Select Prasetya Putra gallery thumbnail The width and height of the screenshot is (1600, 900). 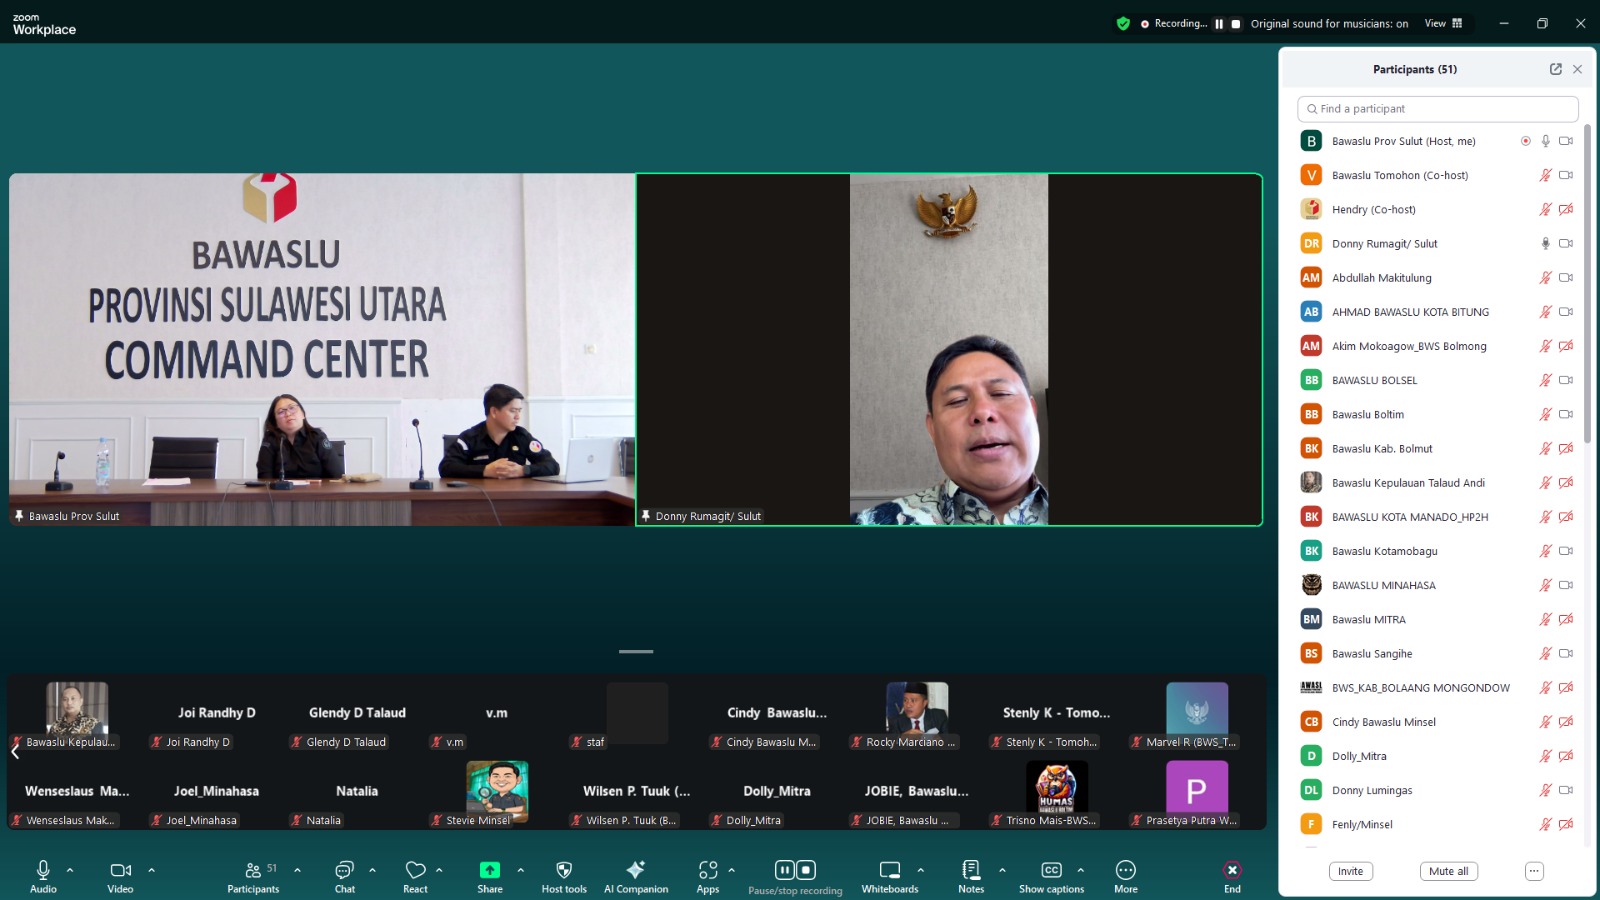[x=1197, y=793]
